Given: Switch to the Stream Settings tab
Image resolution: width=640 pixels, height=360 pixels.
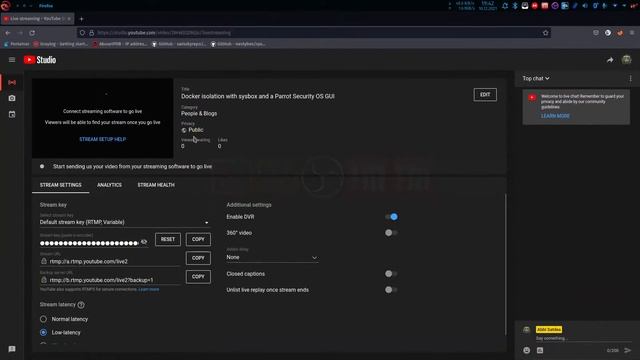Looking at the screenshot, I should [60, 185].
